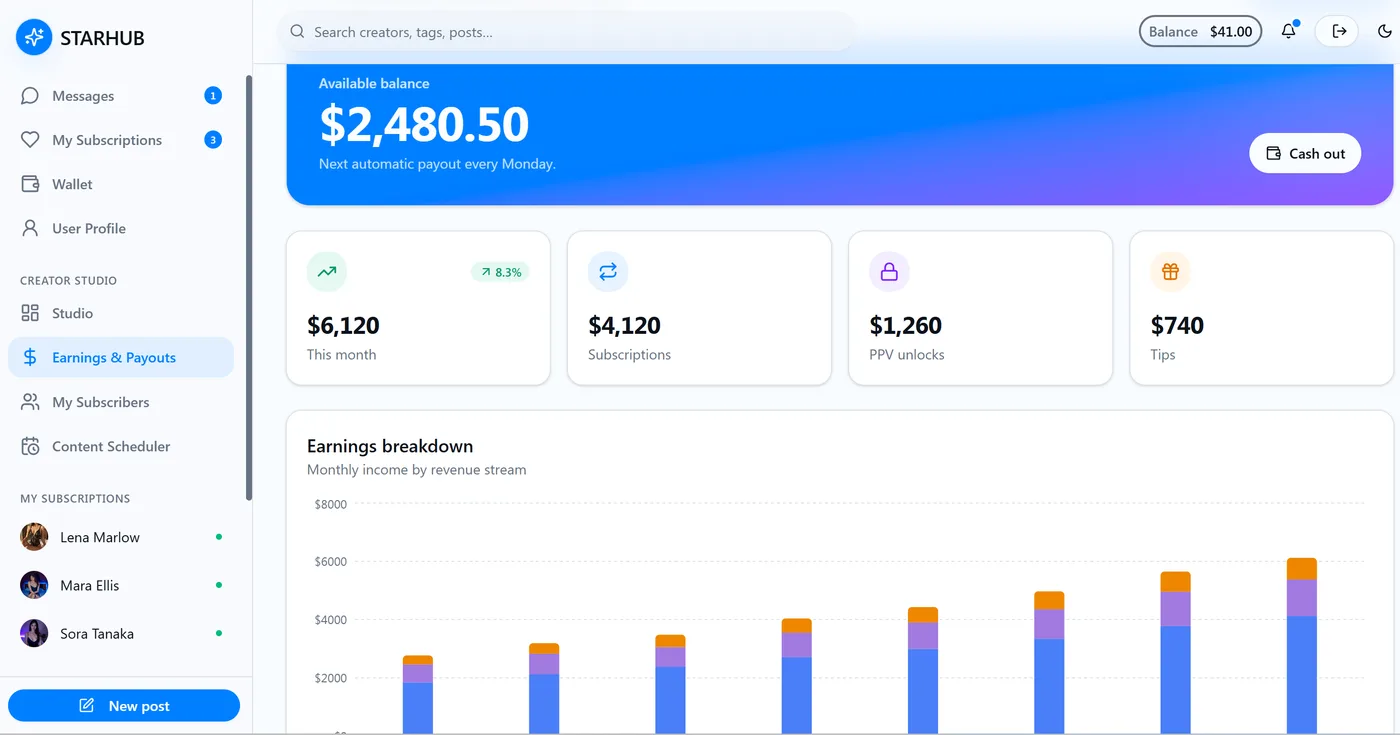The width and height of the screenshot is (1400, 735).
Task: Open Sora Tanaka's subscription
Action: 121,633
